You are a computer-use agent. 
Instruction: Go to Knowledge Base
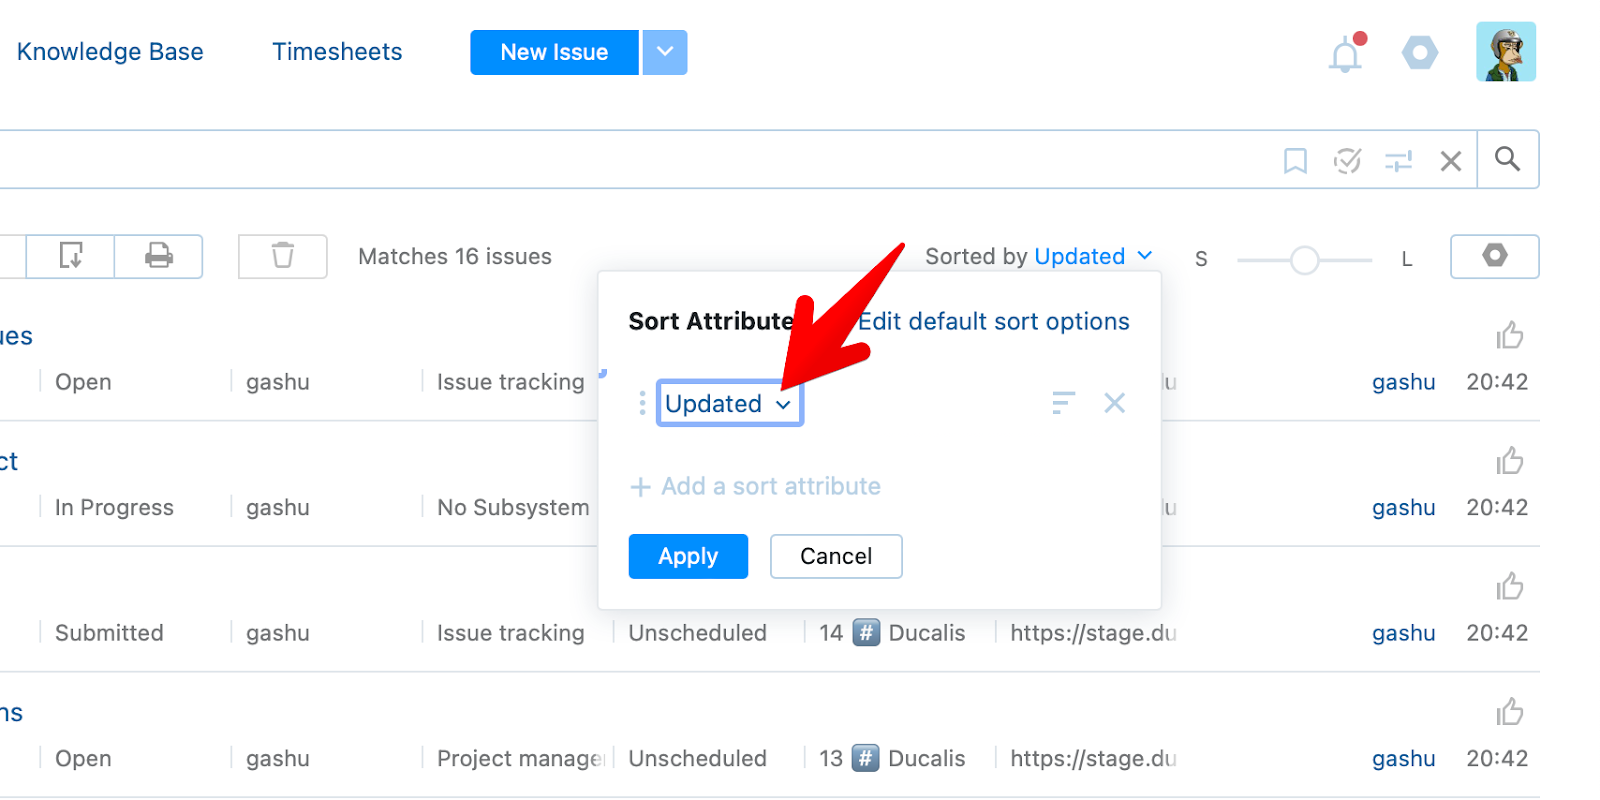pos(110,52)
